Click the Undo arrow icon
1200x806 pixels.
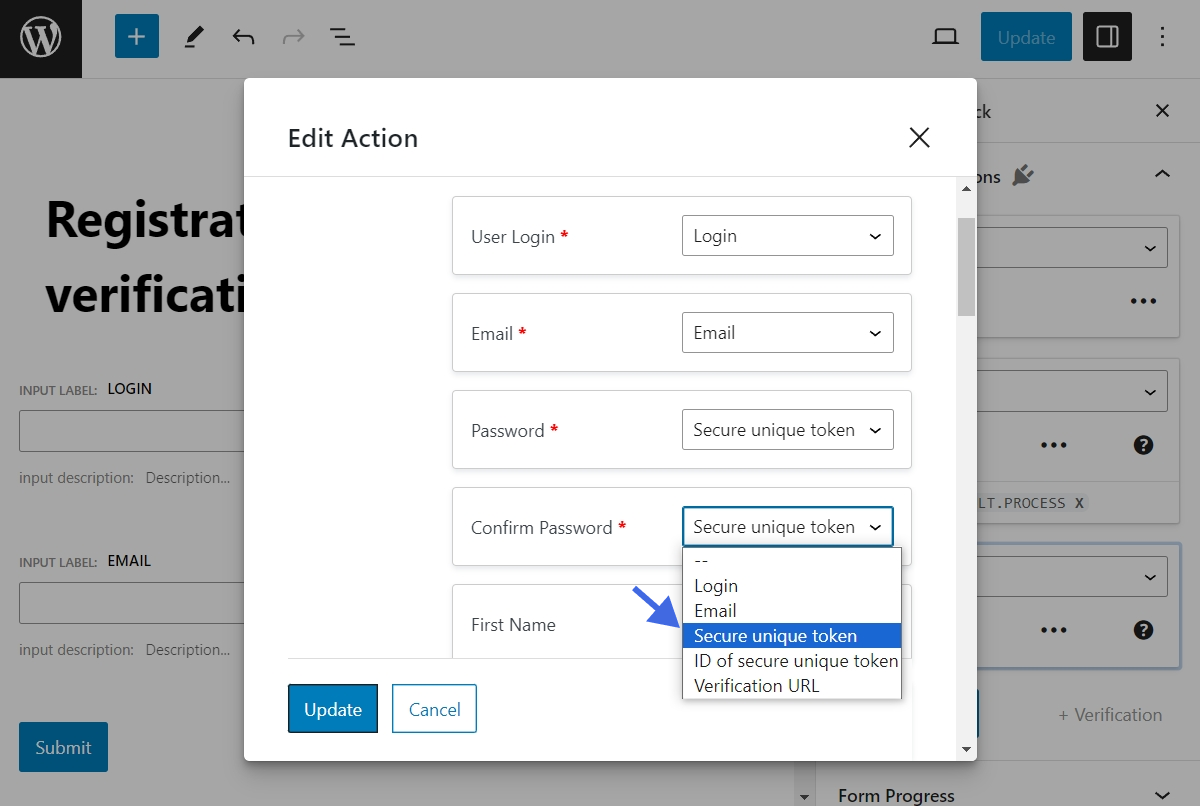241,37
